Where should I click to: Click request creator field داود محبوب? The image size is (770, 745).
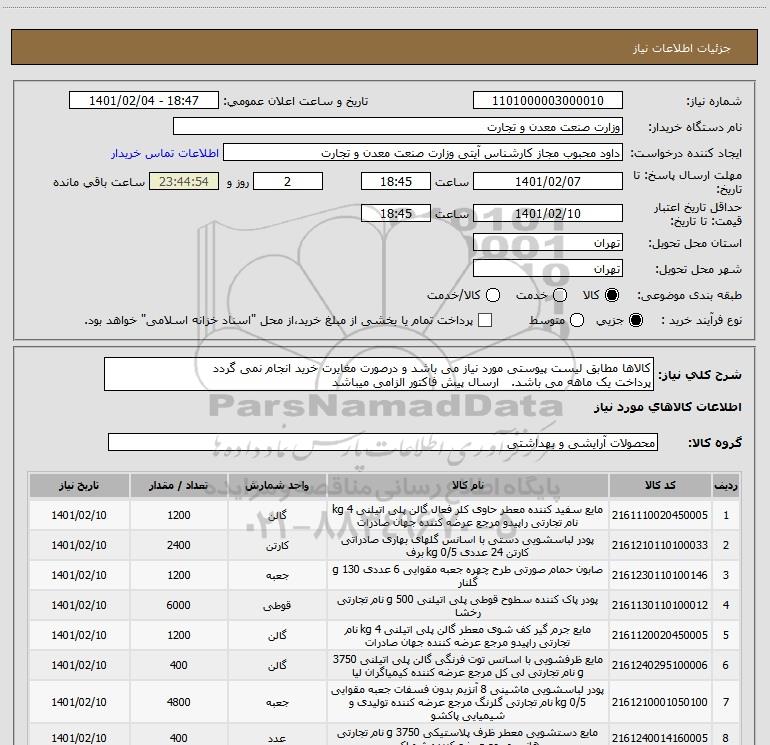[423, 153]
